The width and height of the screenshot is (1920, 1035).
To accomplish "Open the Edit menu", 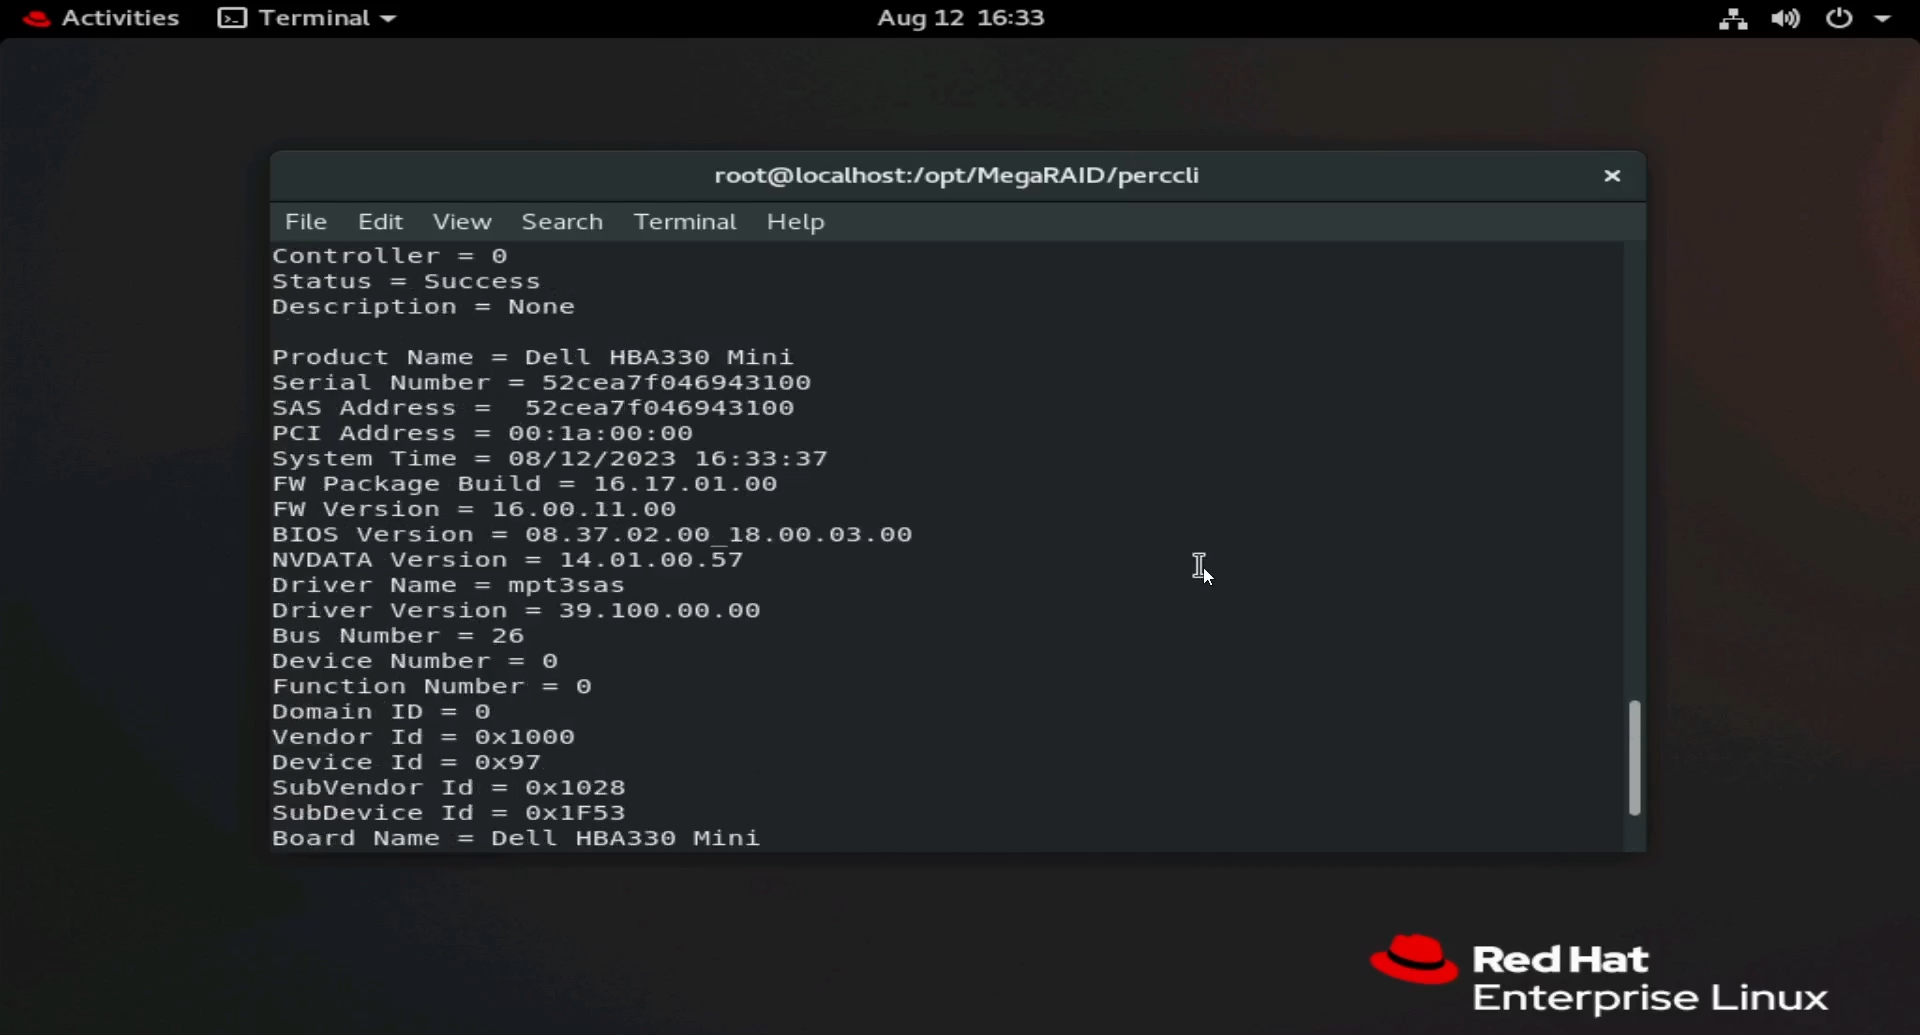I will pos(380,221).
